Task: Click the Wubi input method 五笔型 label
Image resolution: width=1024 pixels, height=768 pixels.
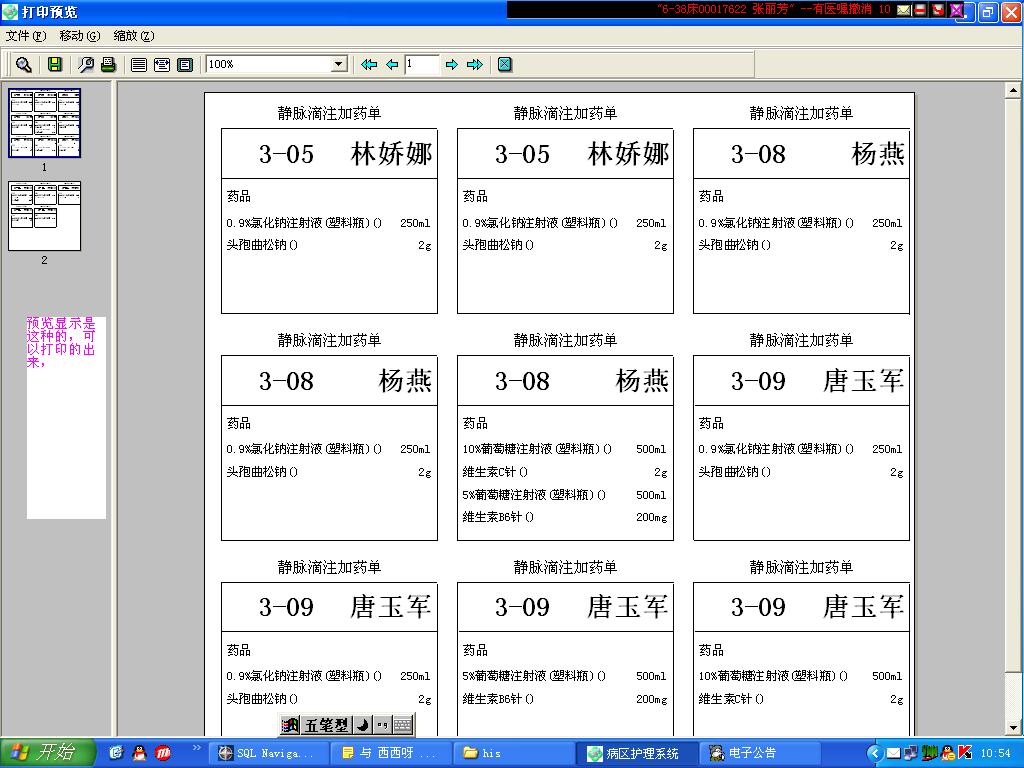Action: [x=326, y=725]
